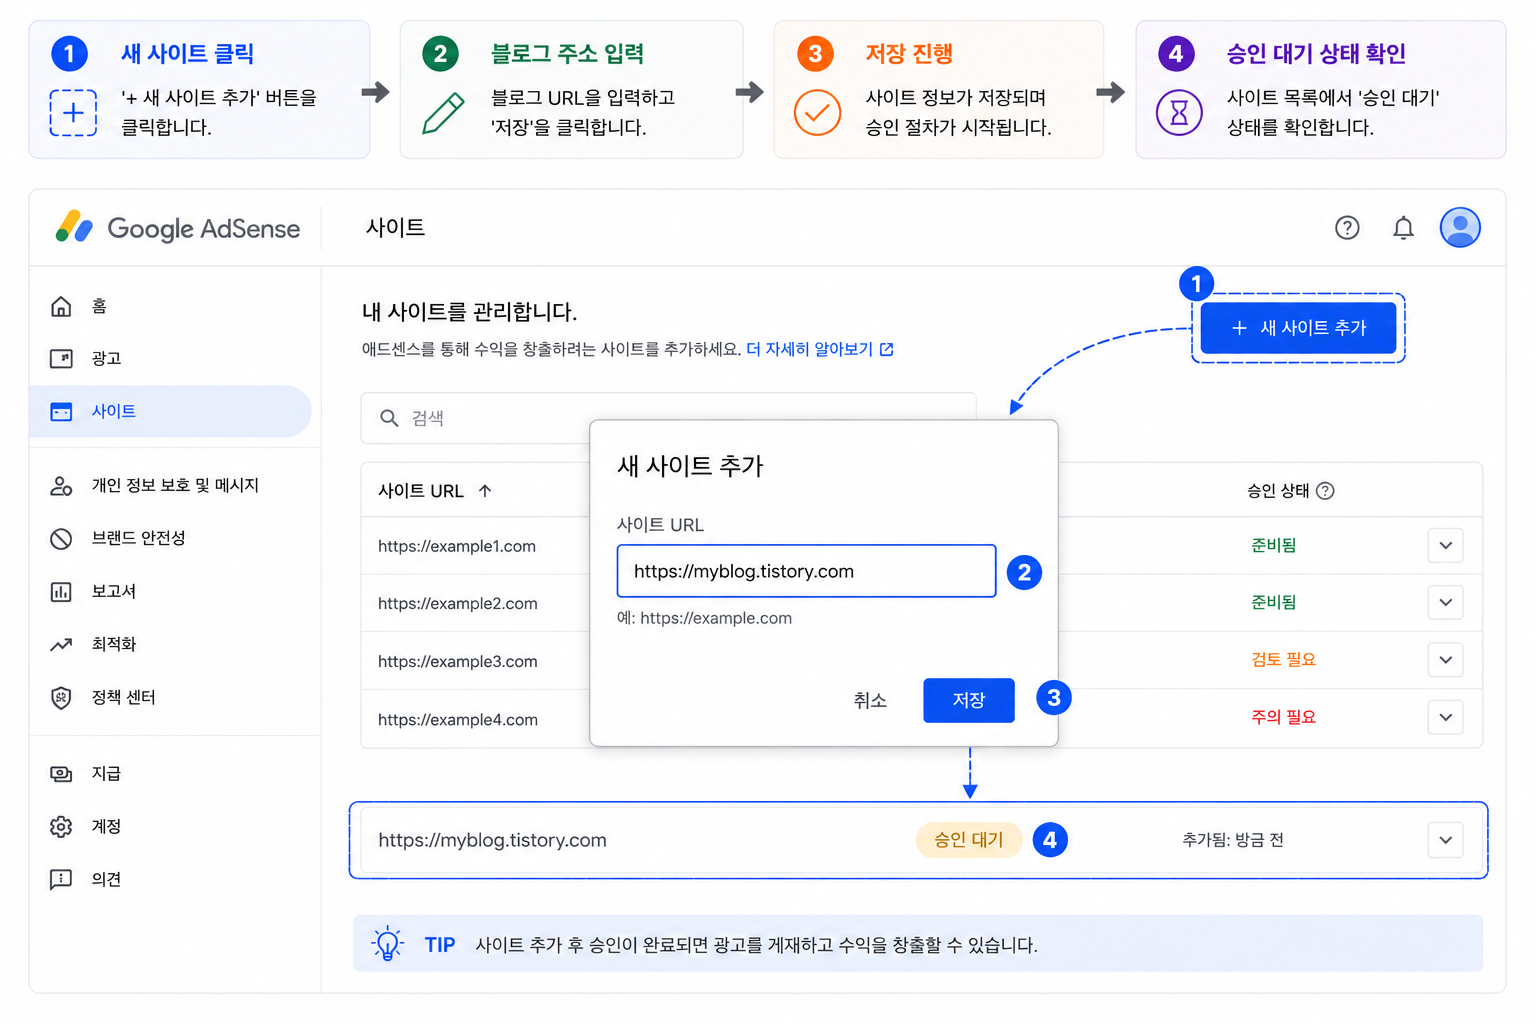Viewport: 1536px width, 1024px height.
Task: Focus the 사이트 URL input field
Action: [806, 571]
